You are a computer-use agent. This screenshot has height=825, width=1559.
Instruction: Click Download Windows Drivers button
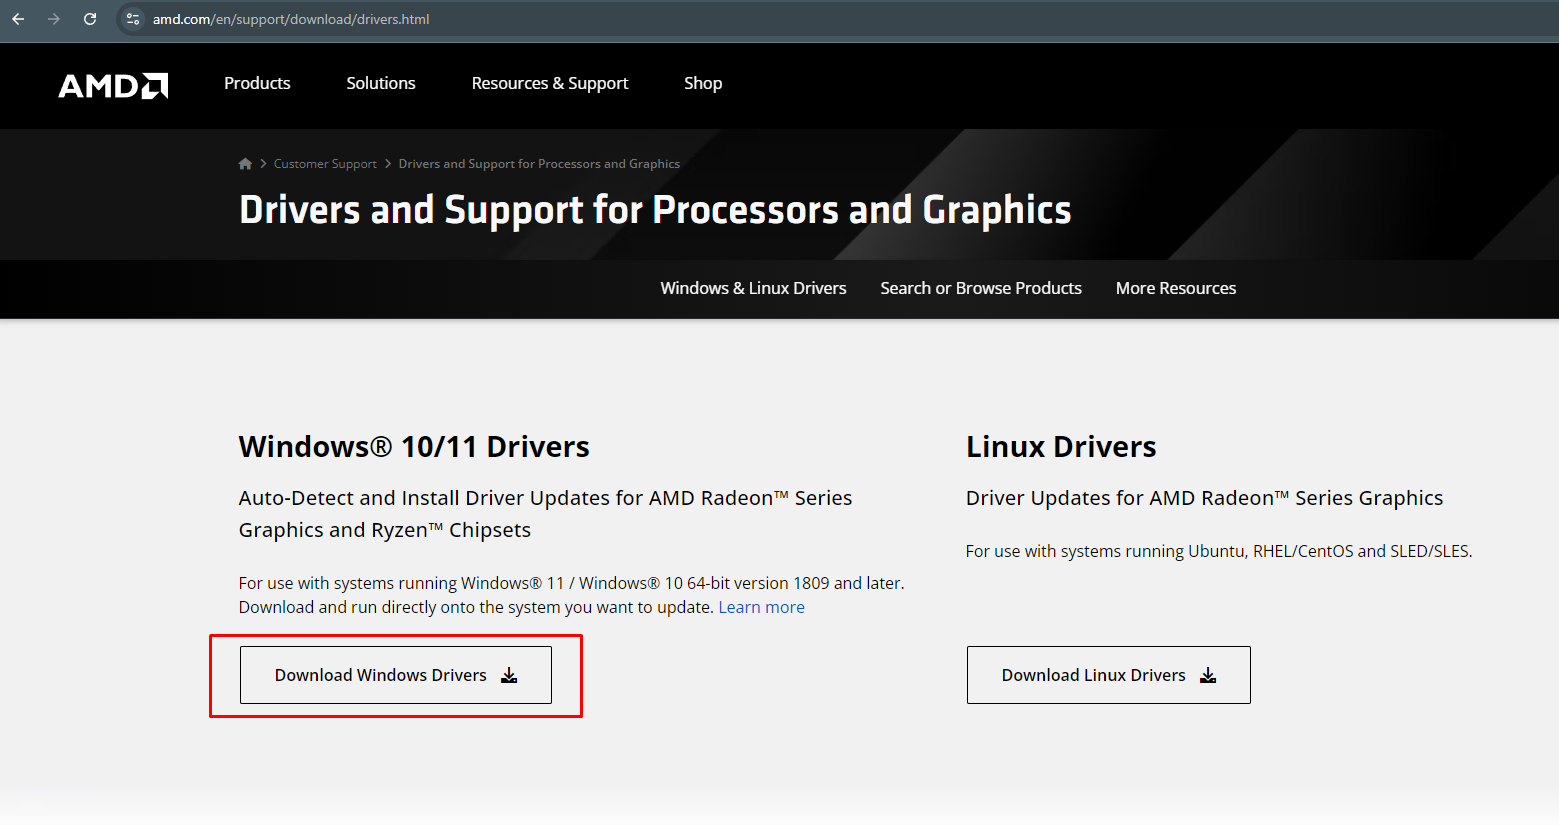tap(396, 675)
